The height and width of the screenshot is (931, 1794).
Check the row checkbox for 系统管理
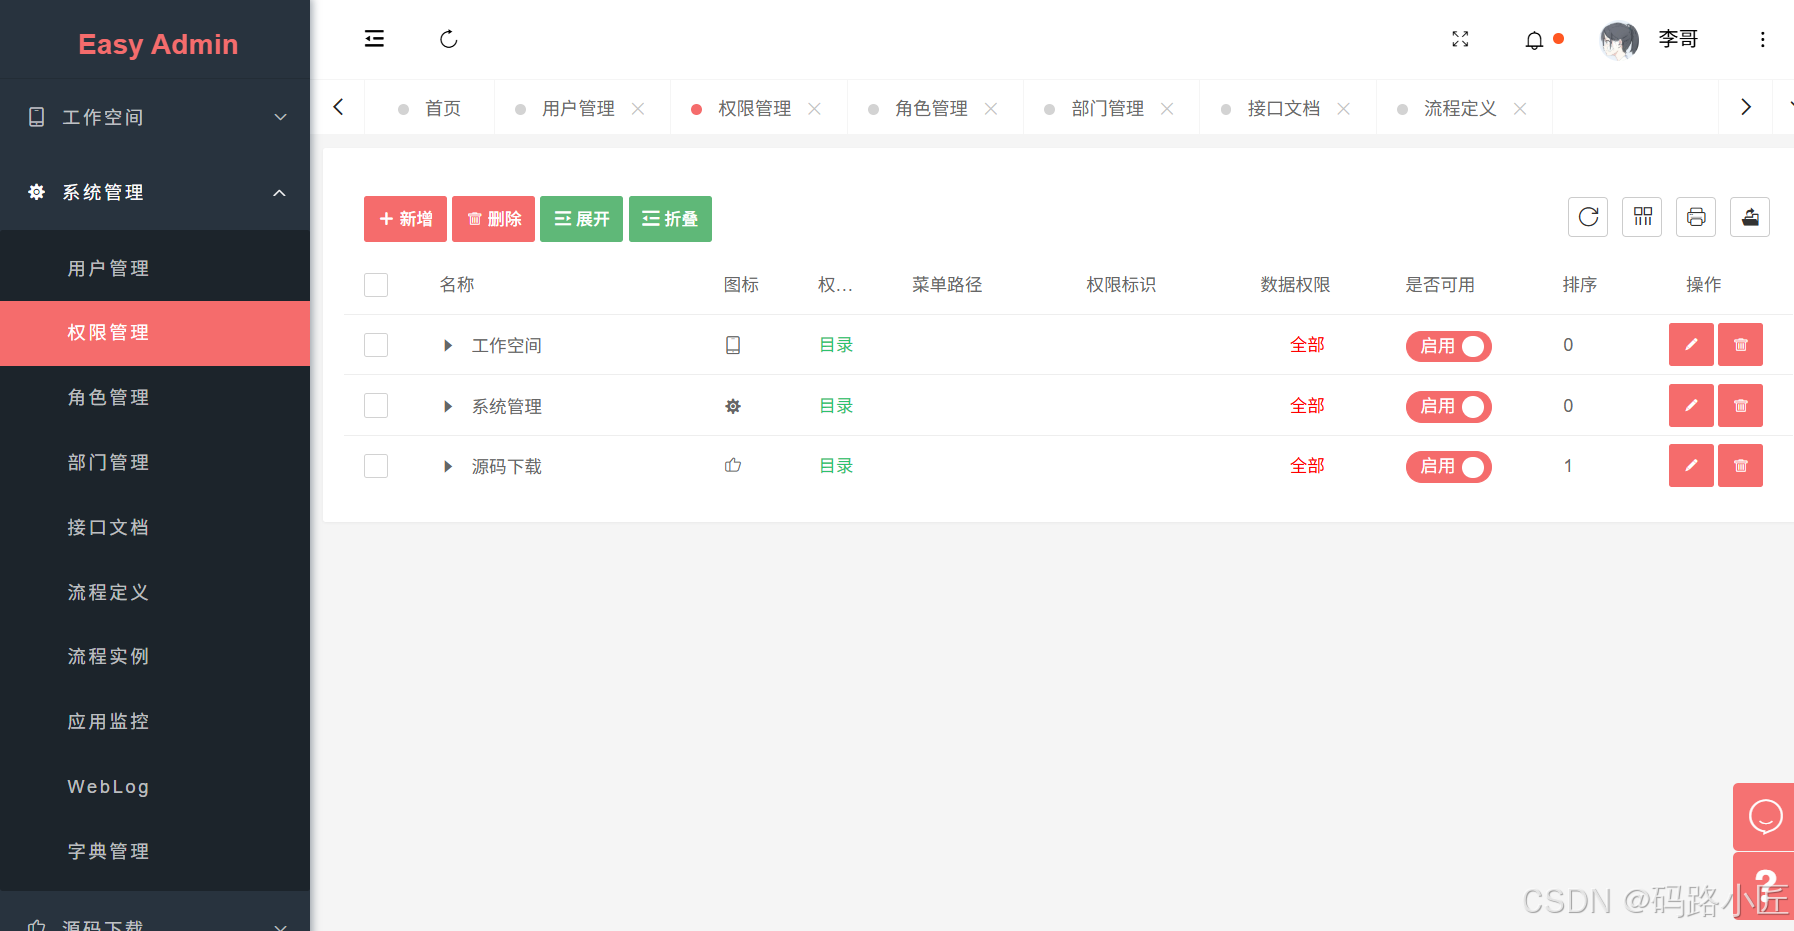tap(375, 406)
